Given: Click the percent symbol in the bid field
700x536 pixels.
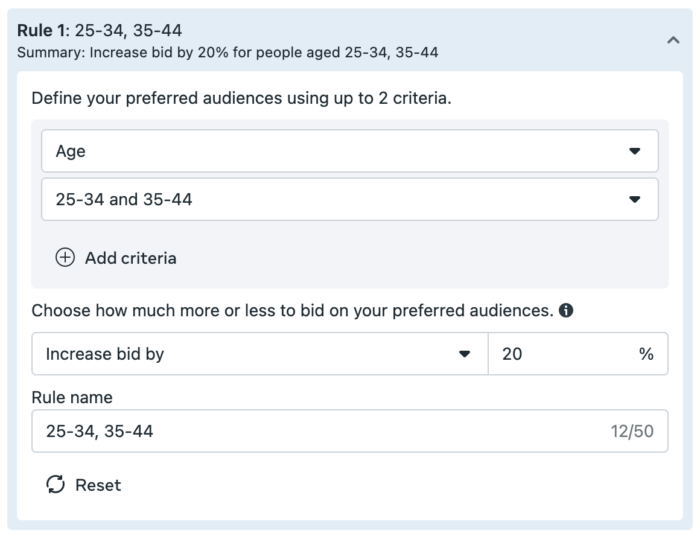Looking at the screenshot, I should coord(646,354).
